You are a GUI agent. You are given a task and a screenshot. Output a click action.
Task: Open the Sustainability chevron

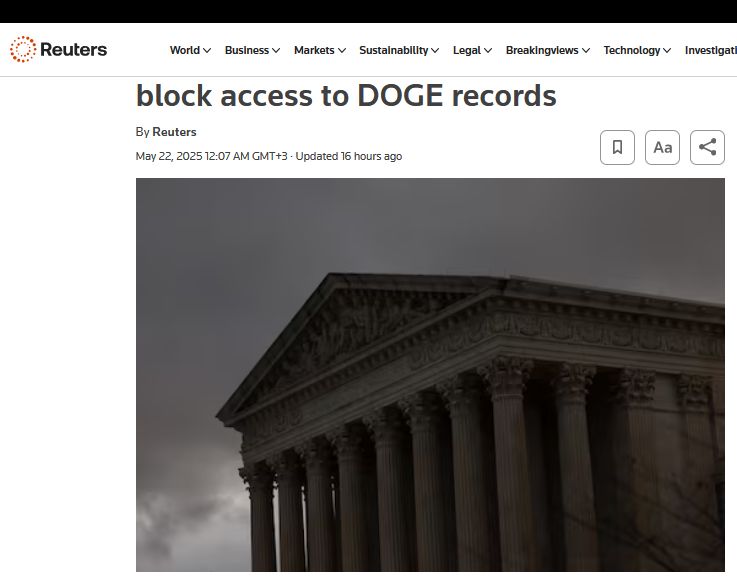tap(435, 51)
